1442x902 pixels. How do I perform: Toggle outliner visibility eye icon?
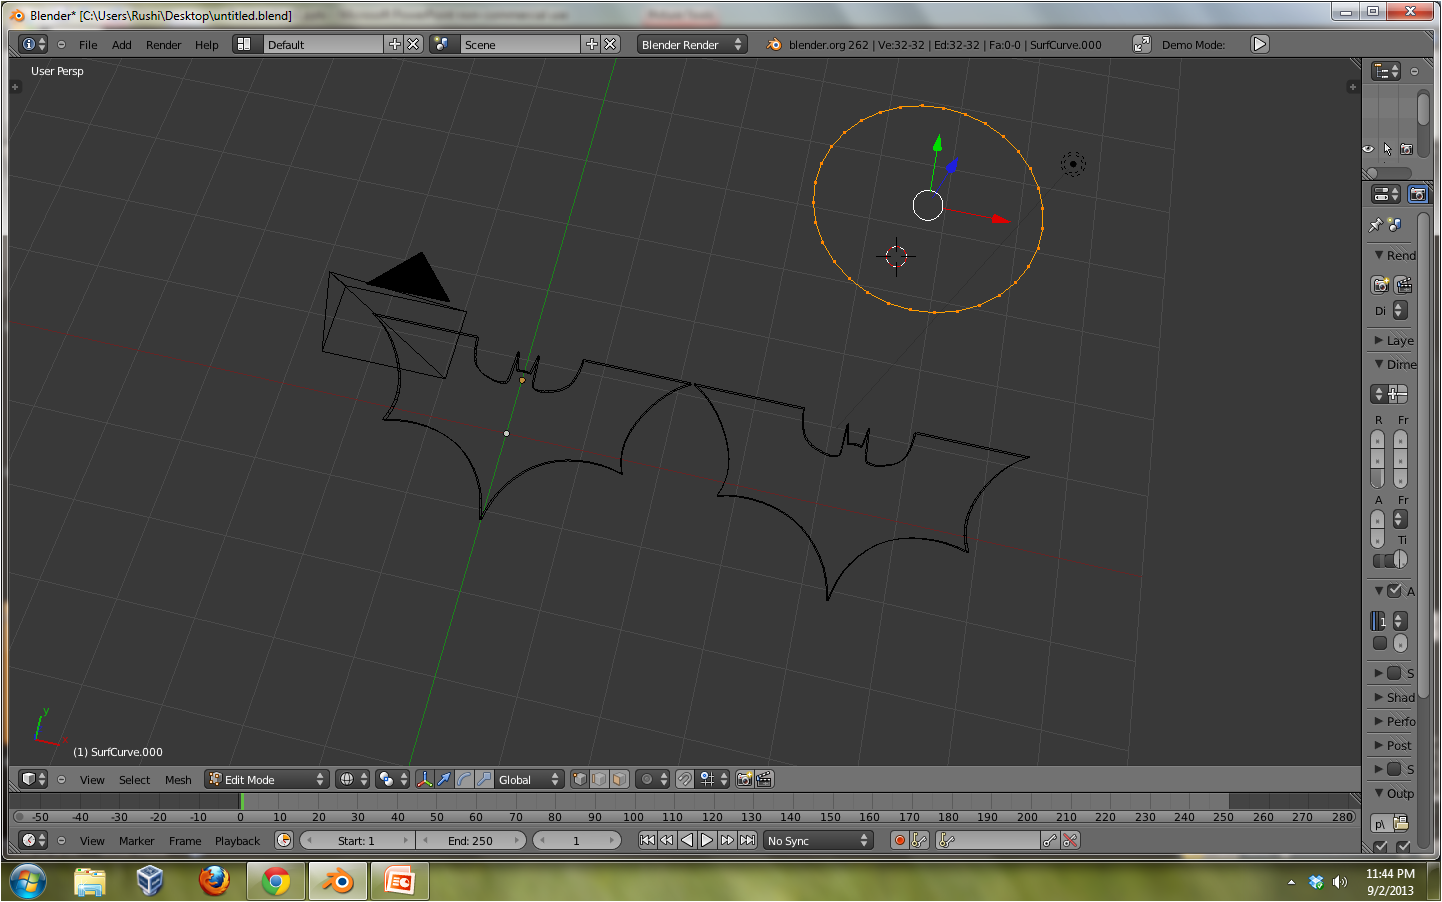(x=1368, y=149)
